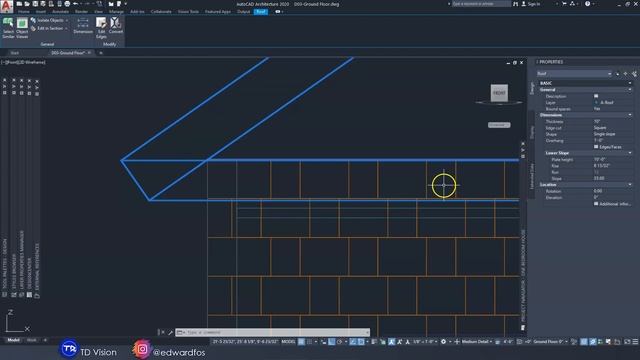Open the object type Roof dropdown
The width and height of the screenshot is (640, 360).
tap(574, 73)
